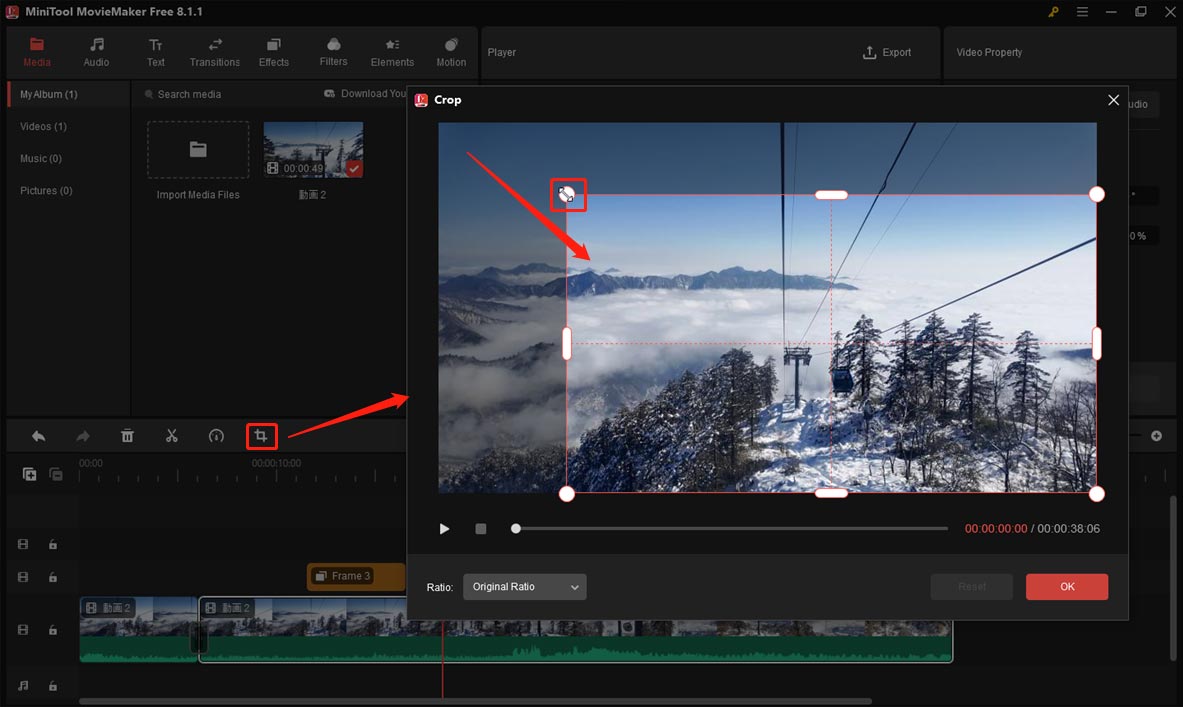Select the second long video clip on timeline
Screen dimensions: 1183x707
point(575,629)
